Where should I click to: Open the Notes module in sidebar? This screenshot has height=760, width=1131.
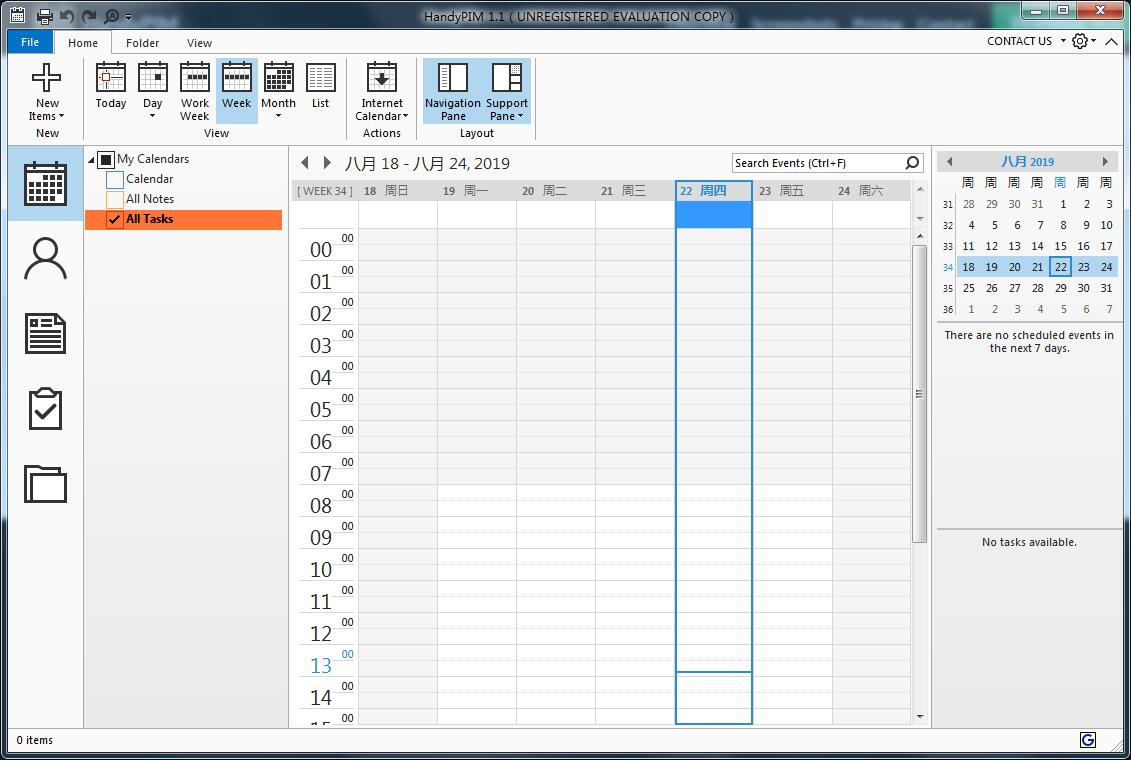point(45,333)
